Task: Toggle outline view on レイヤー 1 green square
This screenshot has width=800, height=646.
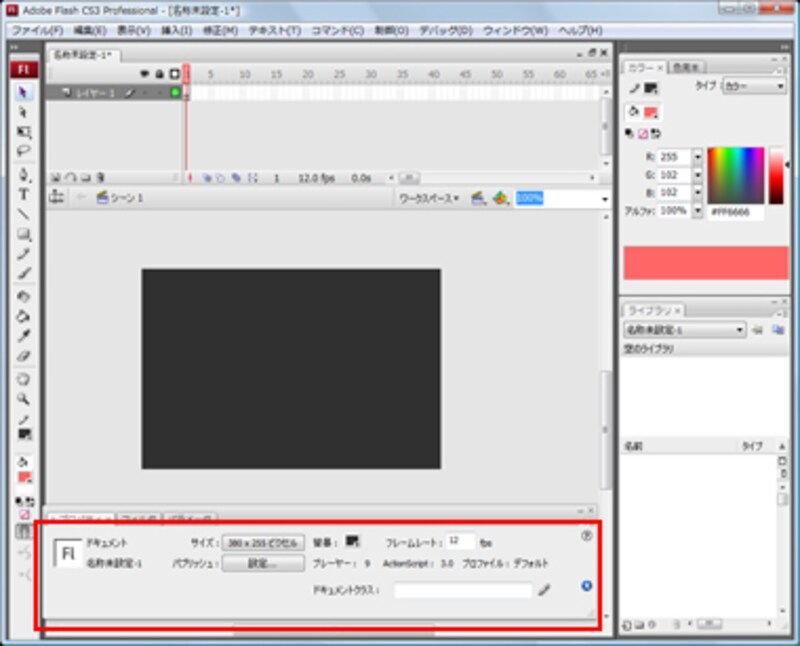Action: (x=175, y=93)
